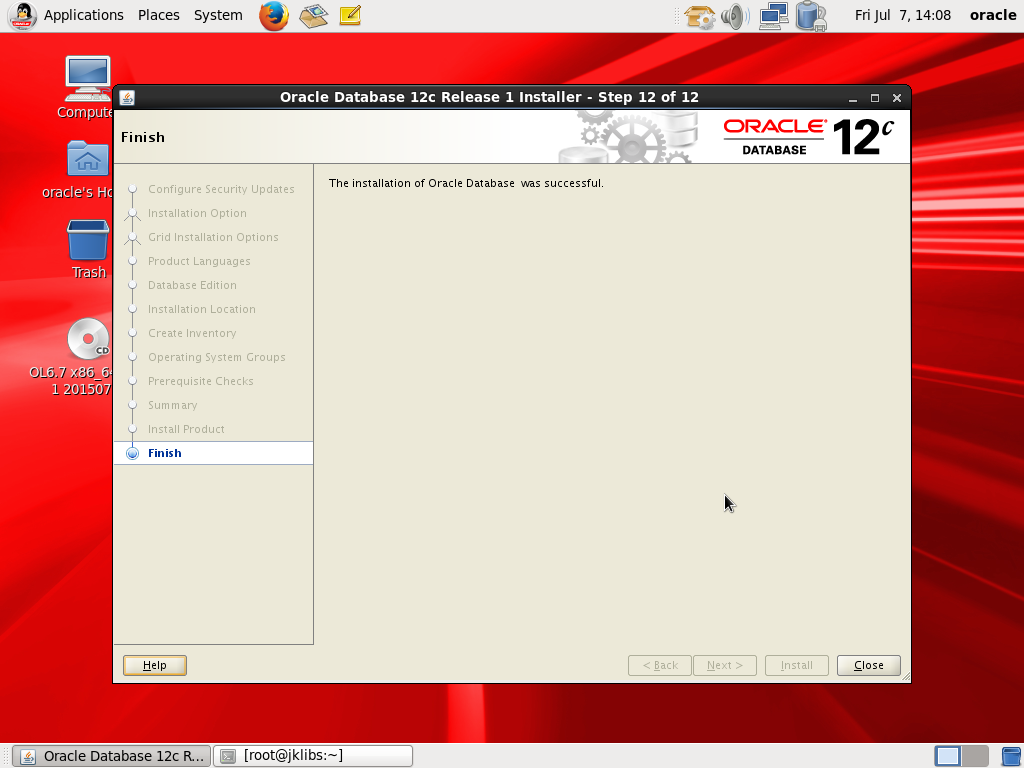Click the Help button
This screenshot has height=768, width=1024.
155,665
